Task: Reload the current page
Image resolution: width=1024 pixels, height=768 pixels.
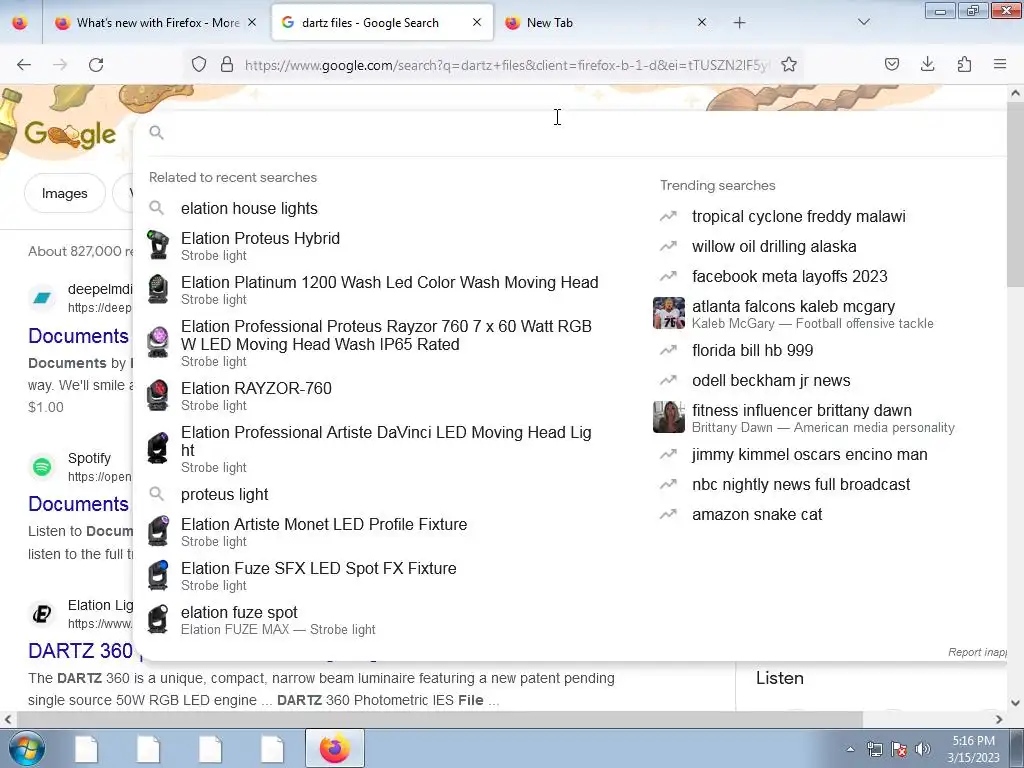Action: coord(96,64)
